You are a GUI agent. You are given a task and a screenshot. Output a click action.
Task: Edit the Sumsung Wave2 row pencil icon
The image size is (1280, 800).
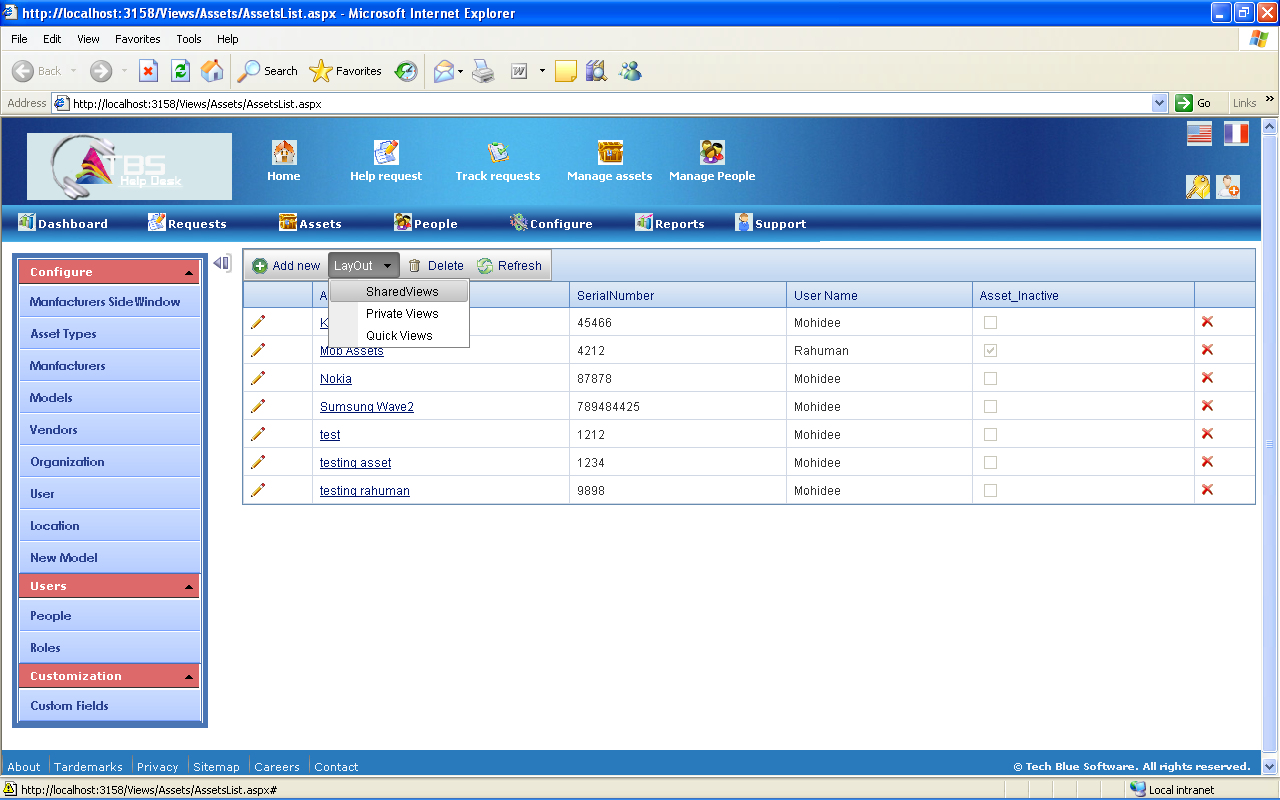(x=258, y=406)
